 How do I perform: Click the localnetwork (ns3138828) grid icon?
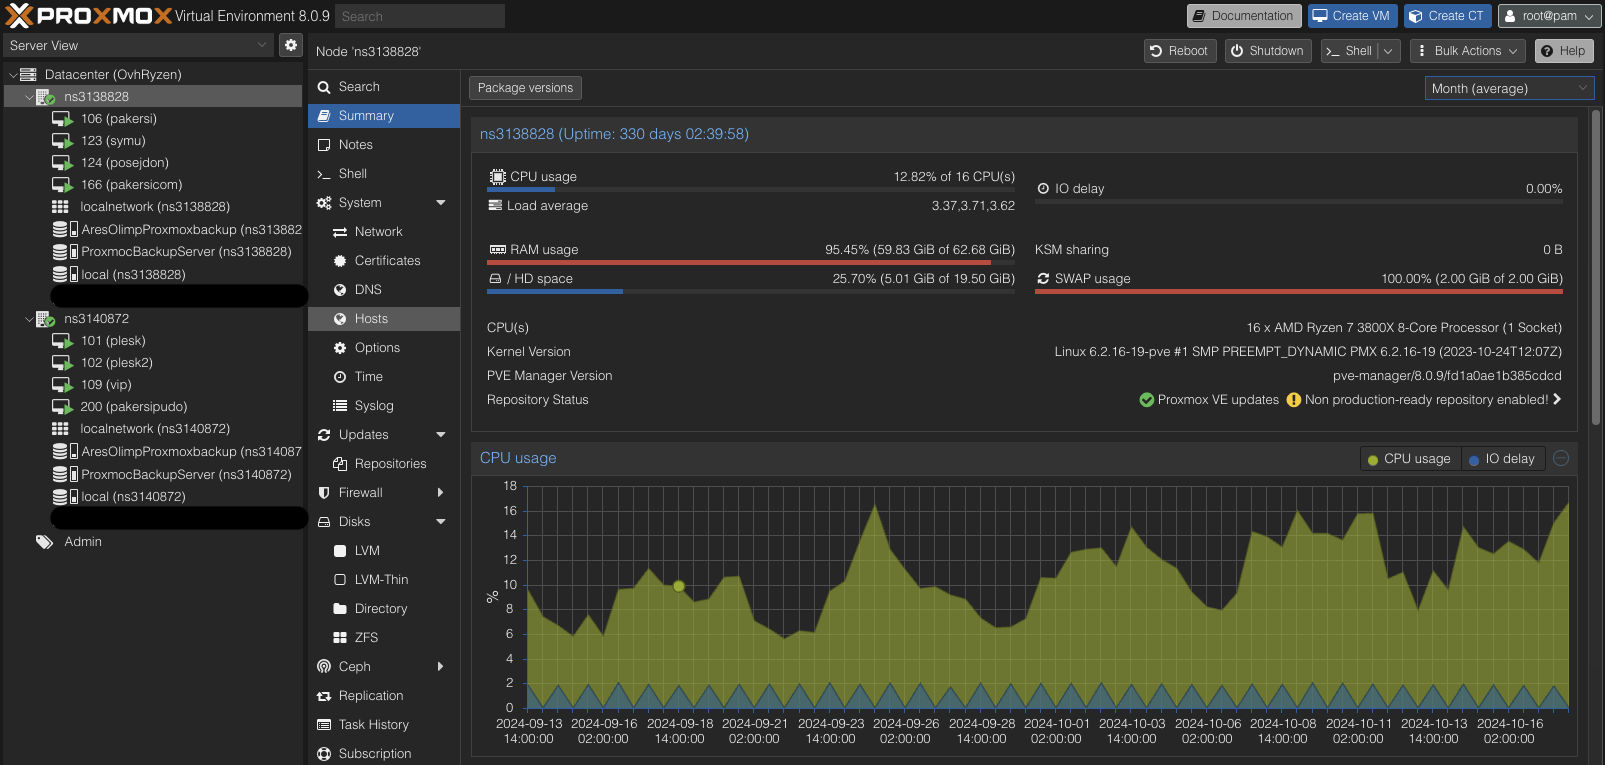point(60,207)
